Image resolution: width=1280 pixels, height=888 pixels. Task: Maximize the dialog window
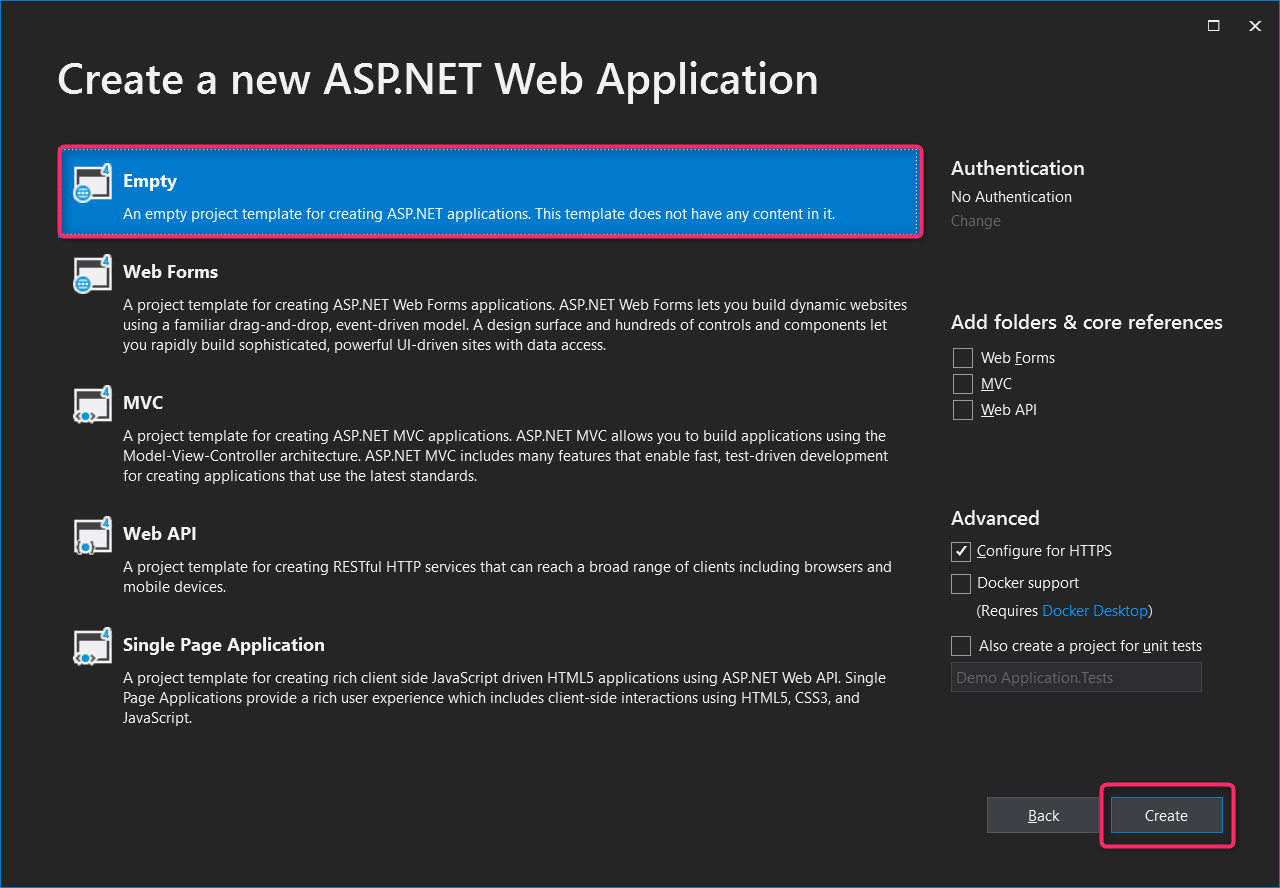tap(1214, 26)
